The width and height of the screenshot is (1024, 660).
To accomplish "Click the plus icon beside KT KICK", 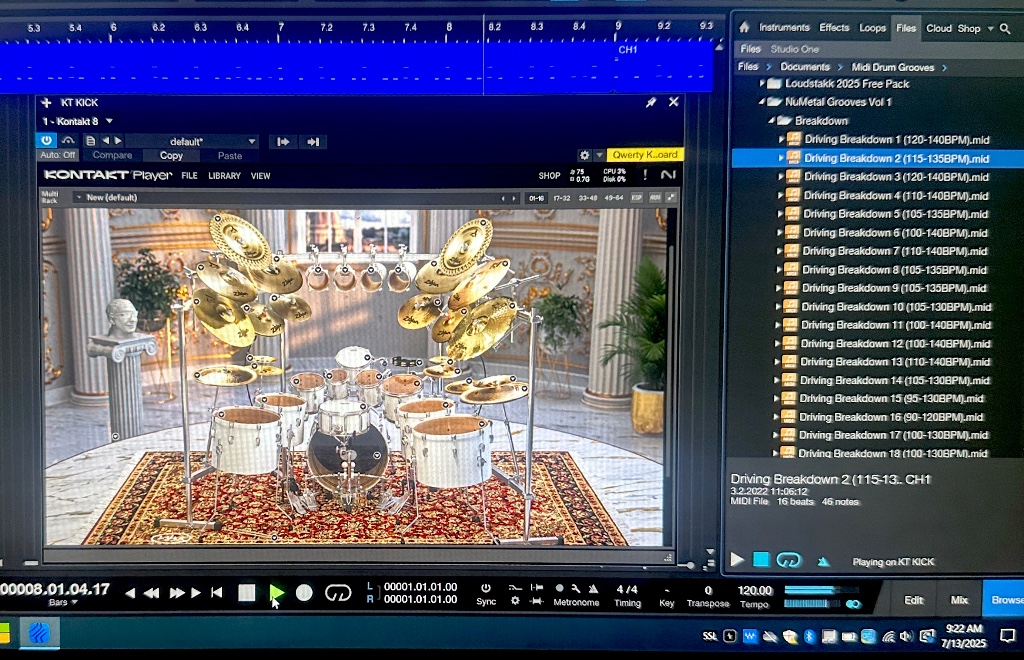I will tap(46, 102).
